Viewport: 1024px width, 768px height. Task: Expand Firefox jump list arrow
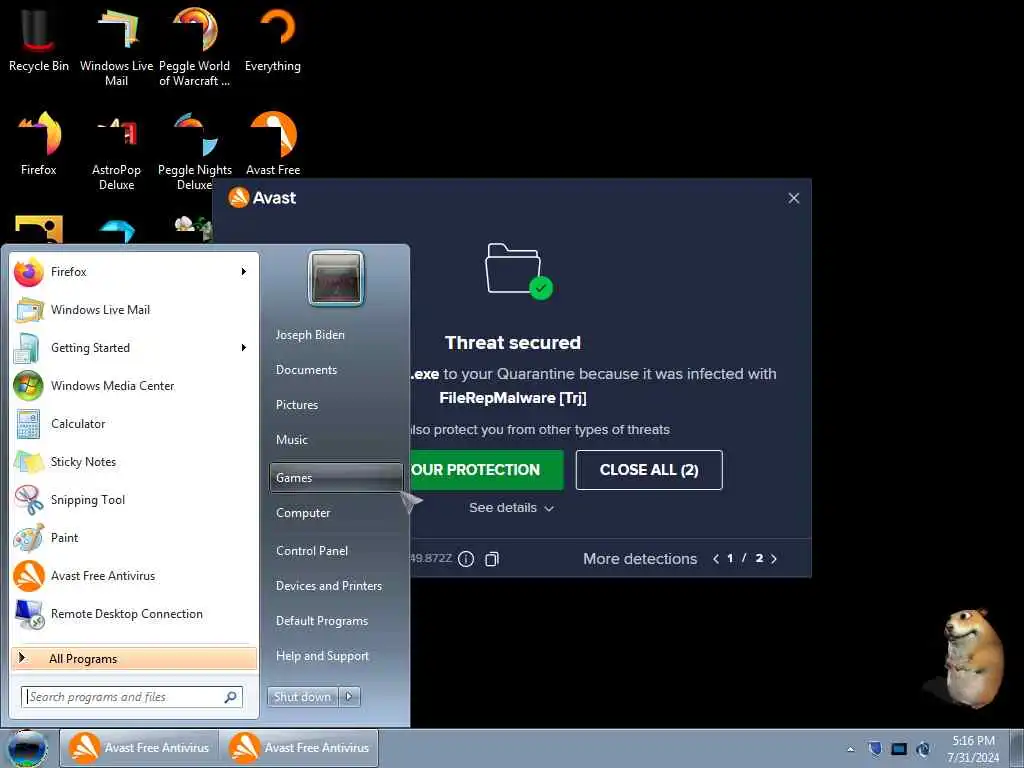point(244,272)
